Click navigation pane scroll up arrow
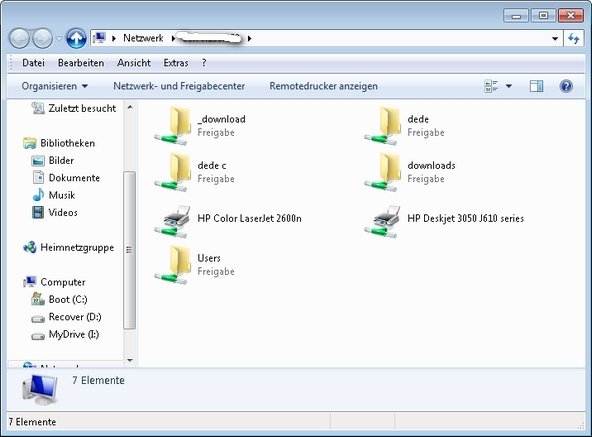The height and width of the screenshot is (437, 592). (x=130, y=107)
